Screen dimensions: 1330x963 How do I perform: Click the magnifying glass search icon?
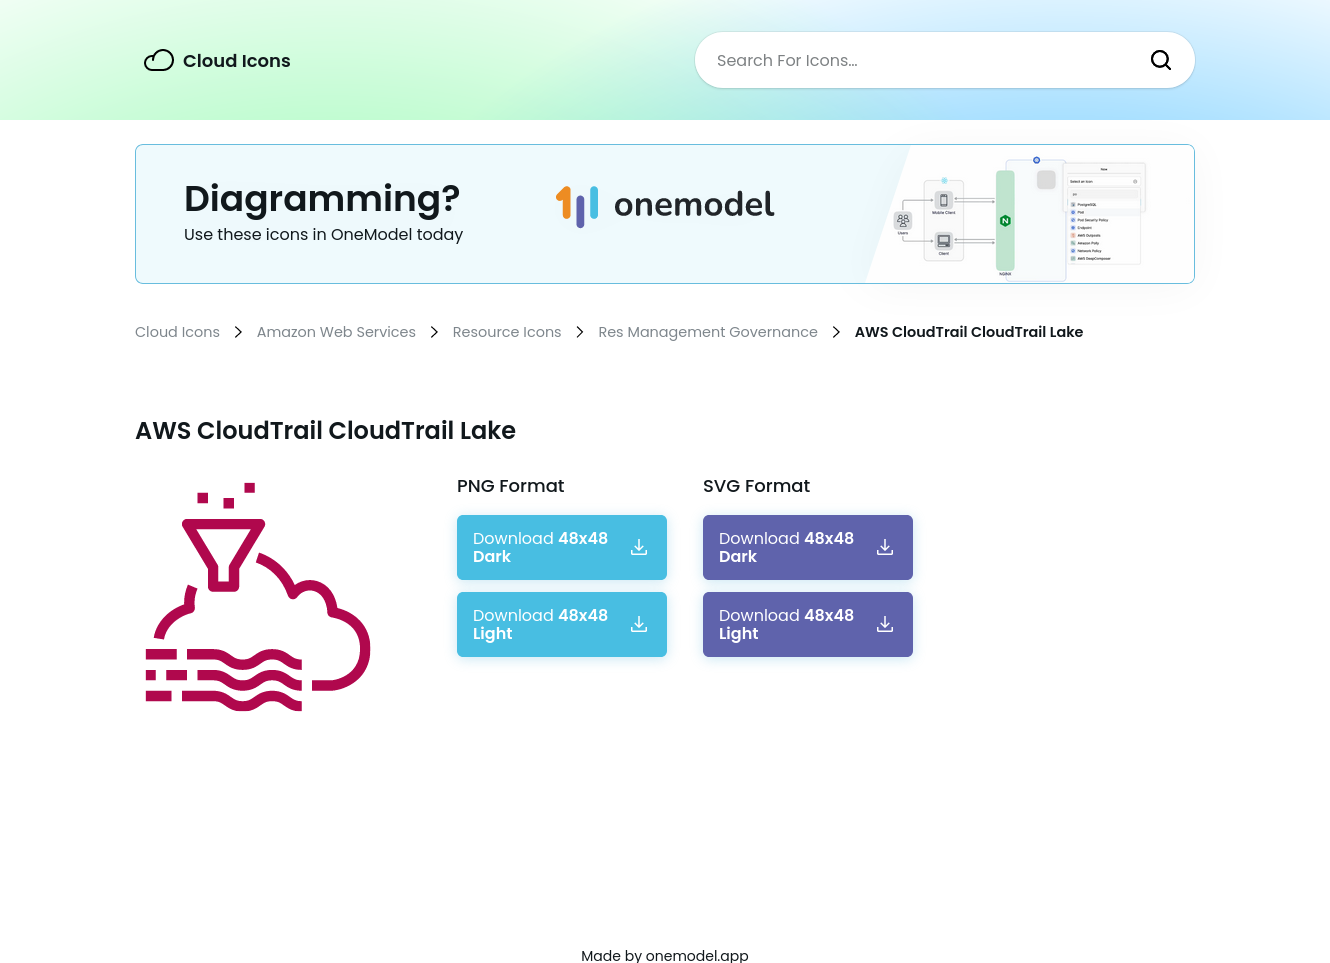coord(1161,60)
